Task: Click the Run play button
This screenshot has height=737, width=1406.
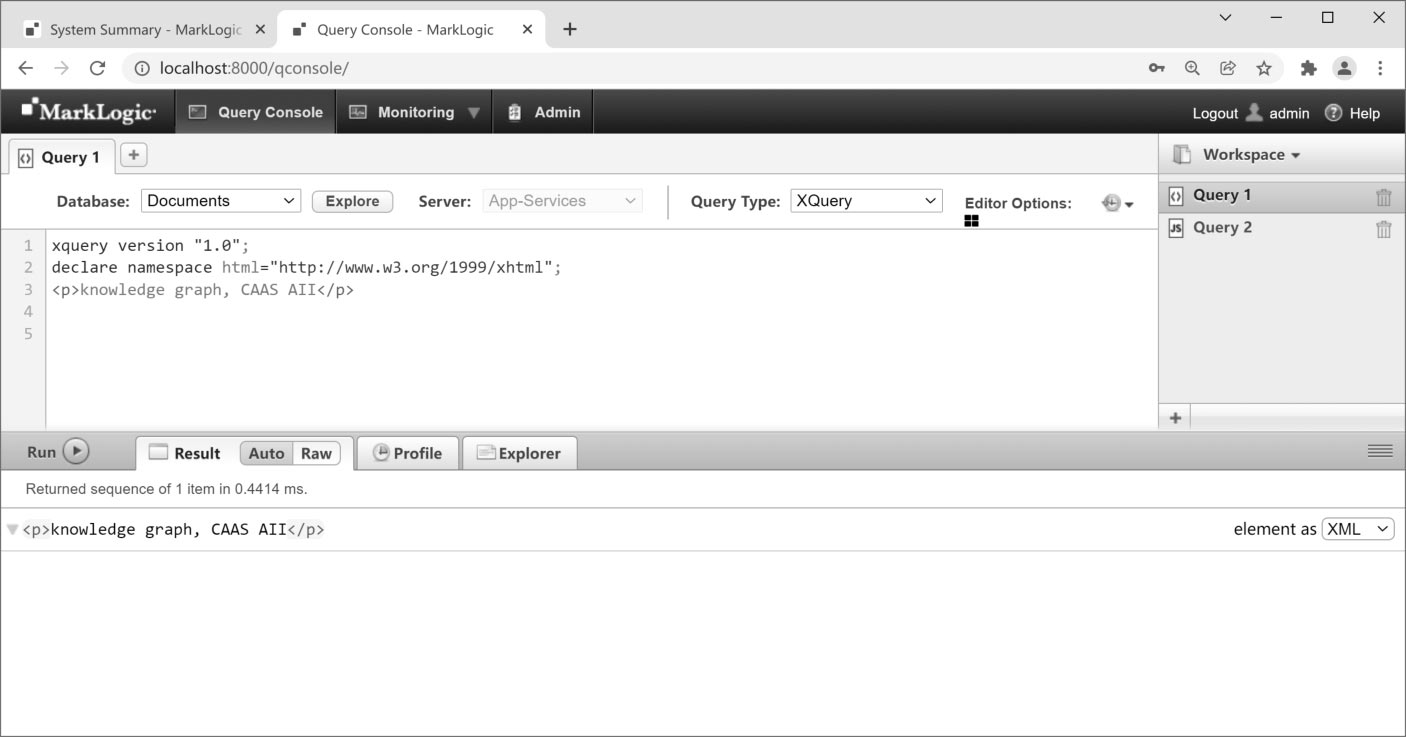Action: [x=76, y=452]
